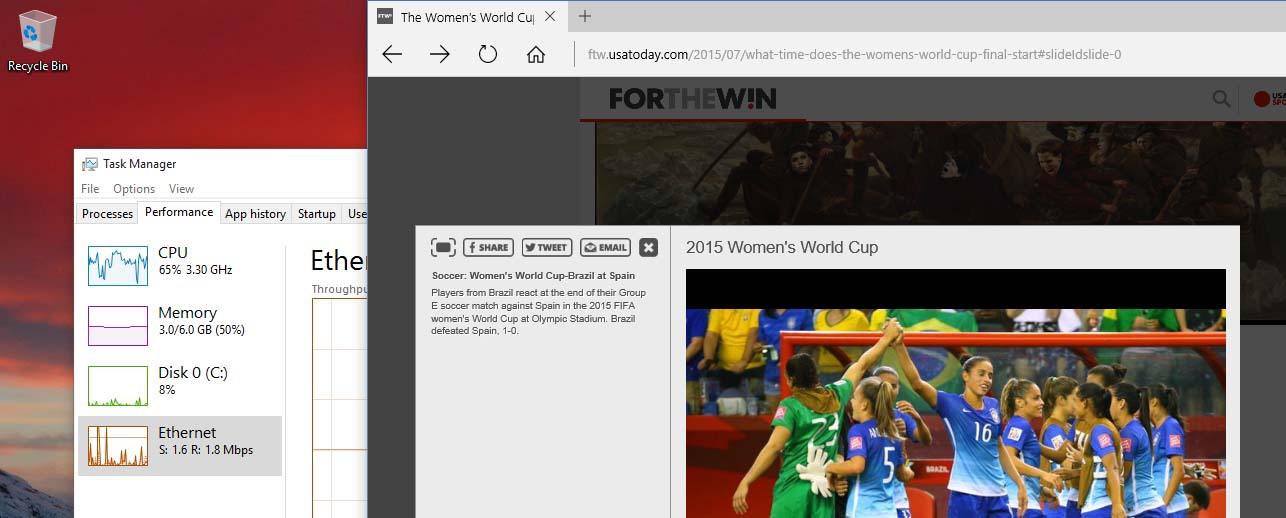
Task: Email the slide via Email button
Action: click(x=605, y=247)
